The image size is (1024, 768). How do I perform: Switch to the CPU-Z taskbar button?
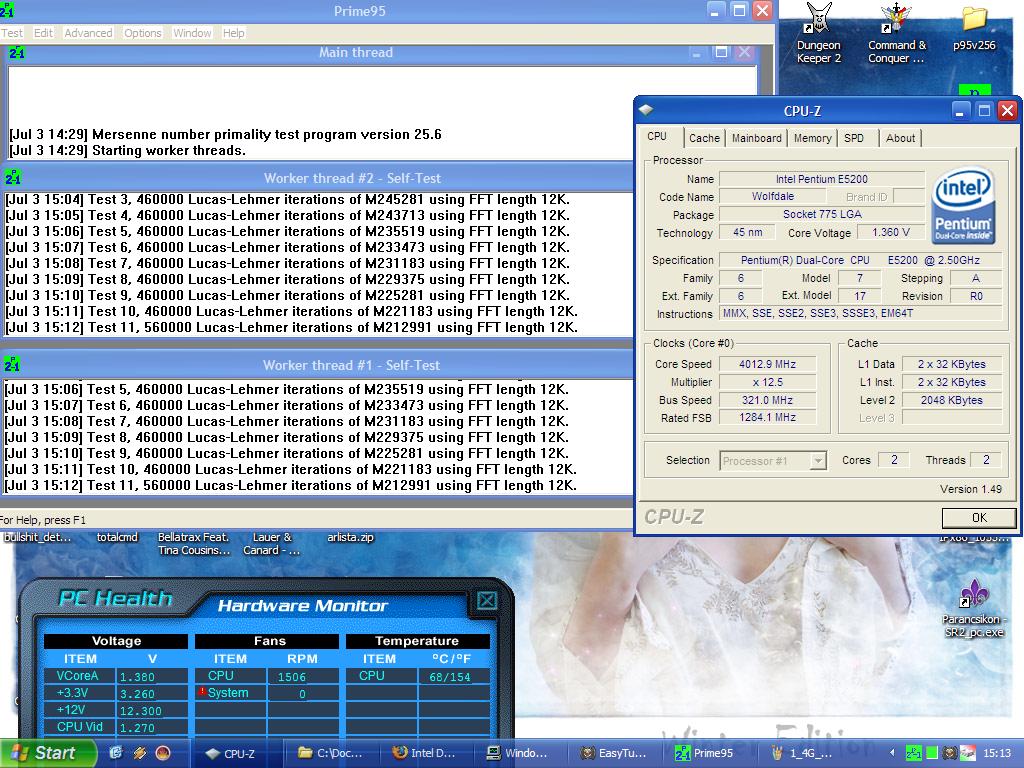click(239, 753)
